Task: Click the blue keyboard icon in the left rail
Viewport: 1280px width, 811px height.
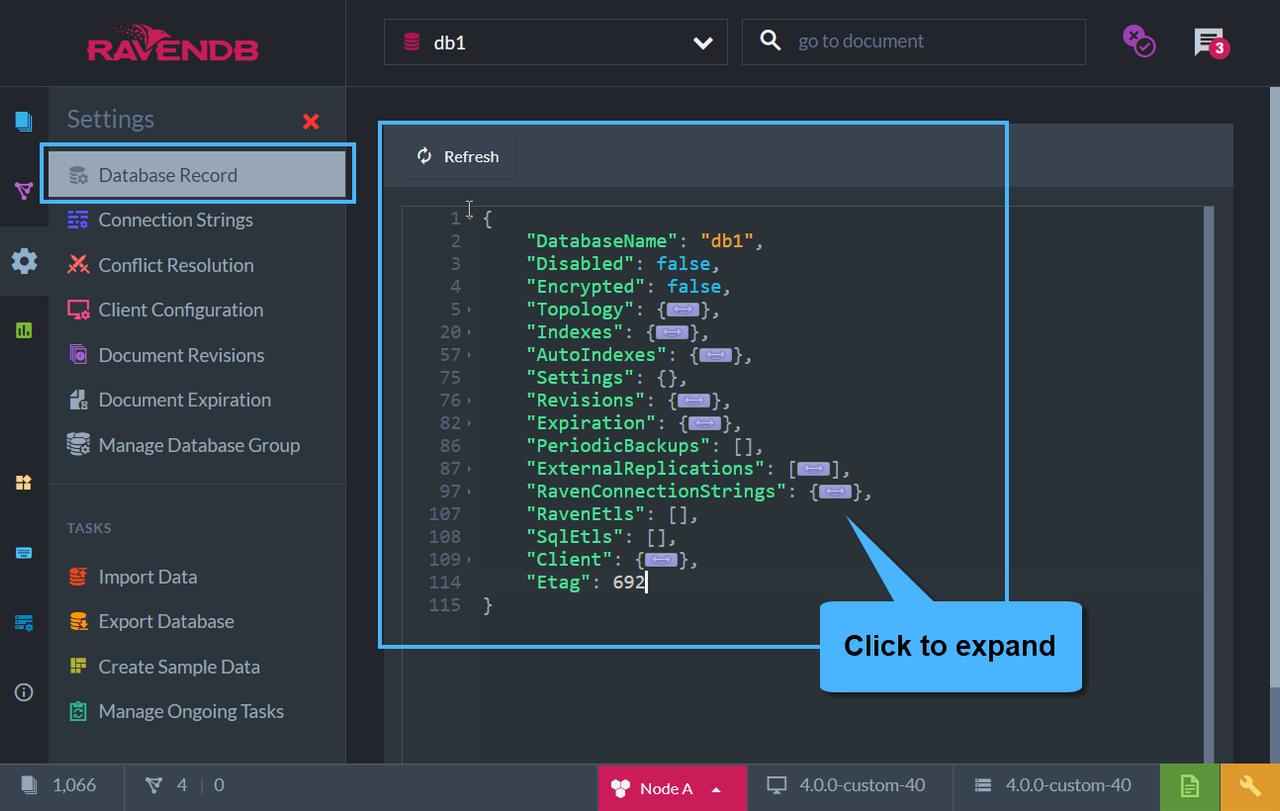Action: click(24, 553)
